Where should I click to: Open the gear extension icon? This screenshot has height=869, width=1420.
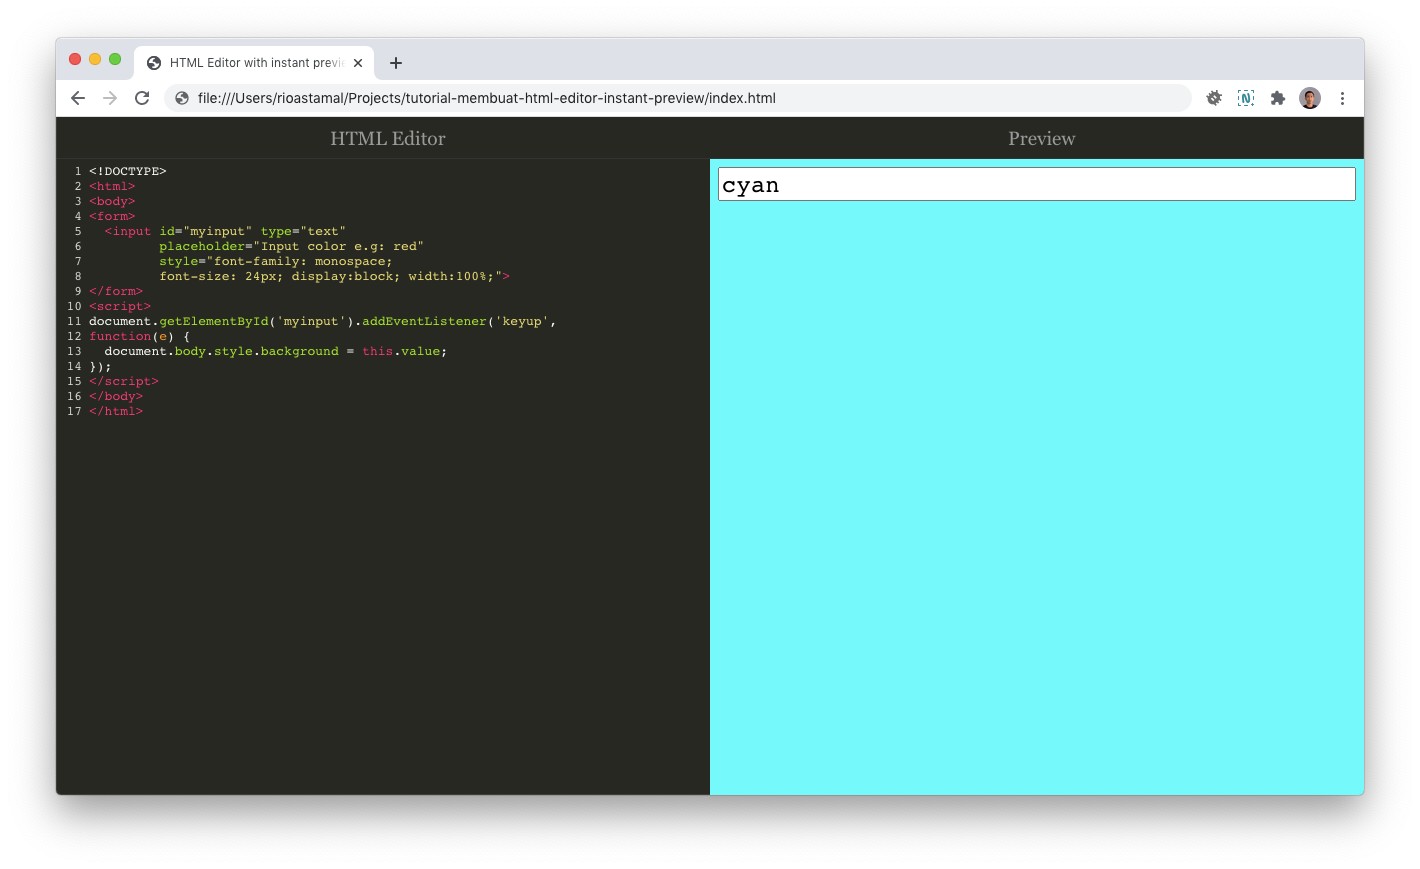pyautogui.click(x=1214, y=98)
